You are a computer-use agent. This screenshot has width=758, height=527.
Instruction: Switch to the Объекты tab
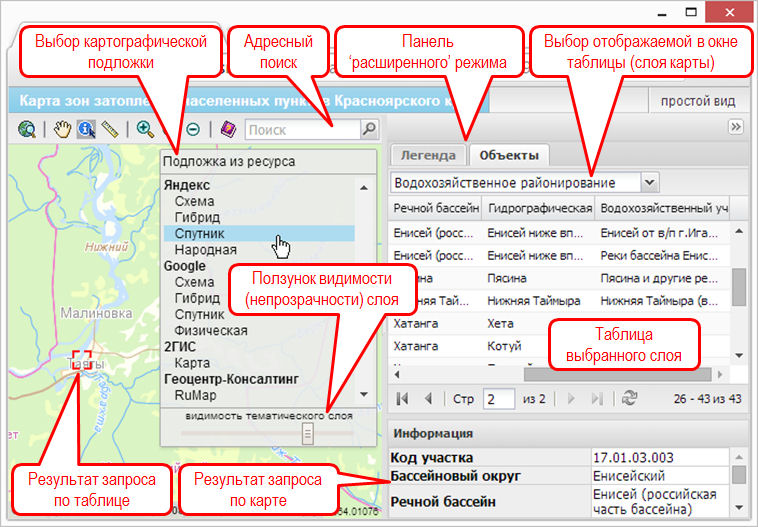pyautogui.click(x=509, y=155)
